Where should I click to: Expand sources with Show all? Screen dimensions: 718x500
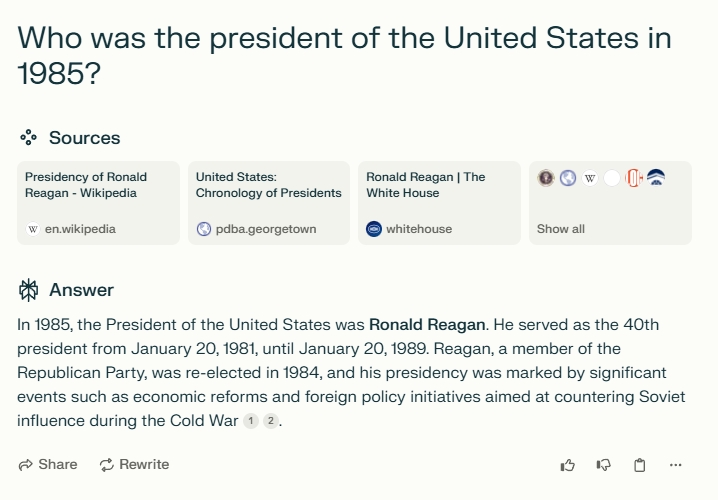561,229
